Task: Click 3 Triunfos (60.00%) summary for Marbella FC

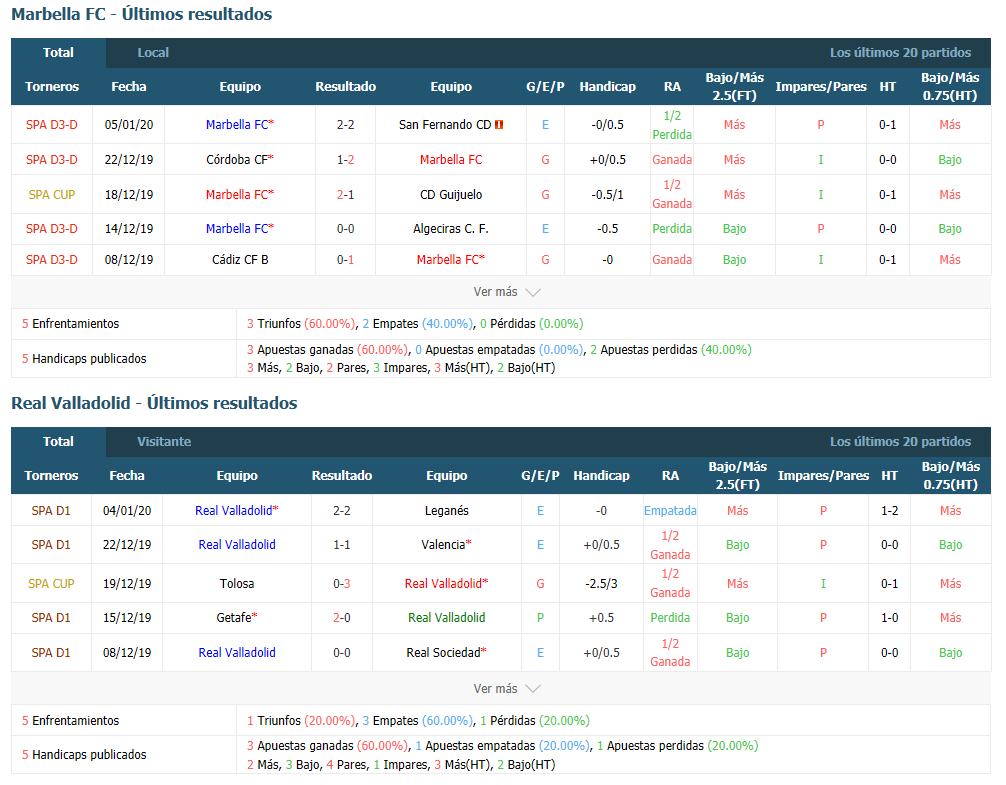Action: pyautogui.click(x=301, y=324)
